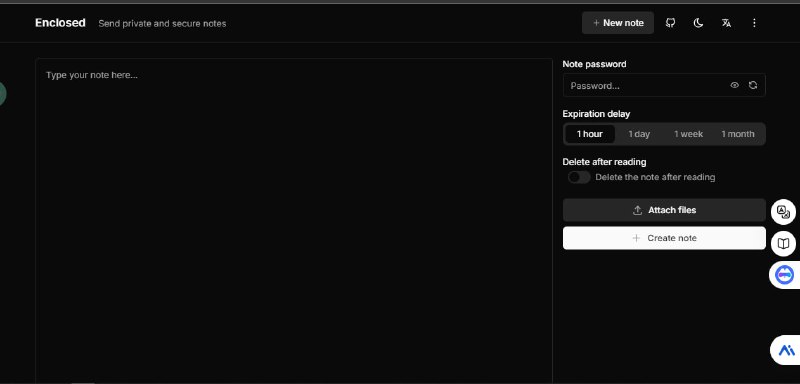Choose 1 week expiration delay
The height and width of the screenshot is (384, 800).
click(688, 134)
